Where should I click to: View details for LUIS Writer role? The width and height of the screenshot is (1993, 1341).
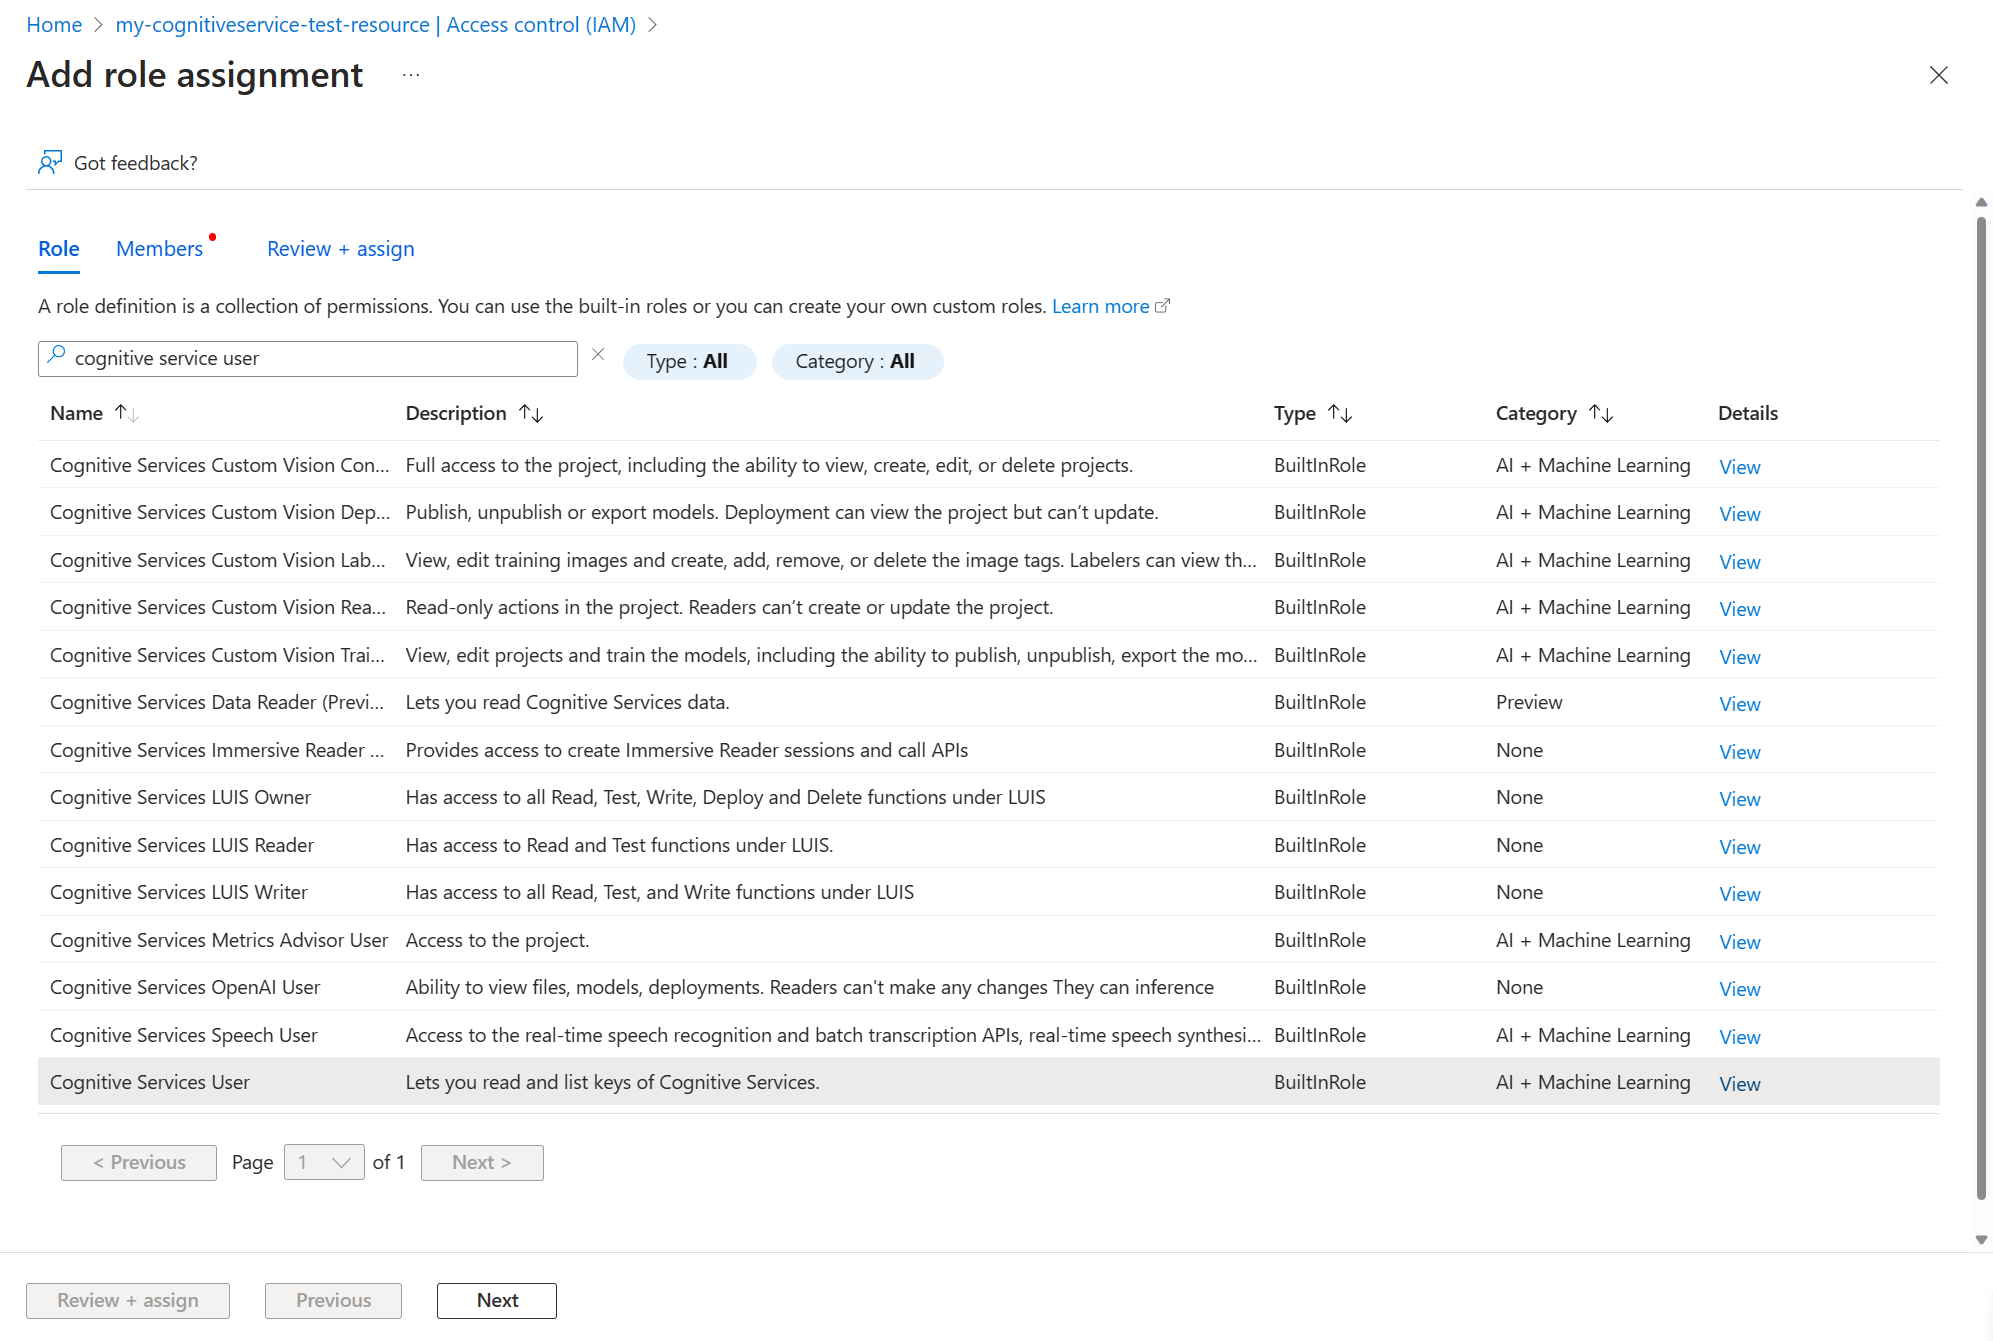(x=1739, y=894)
